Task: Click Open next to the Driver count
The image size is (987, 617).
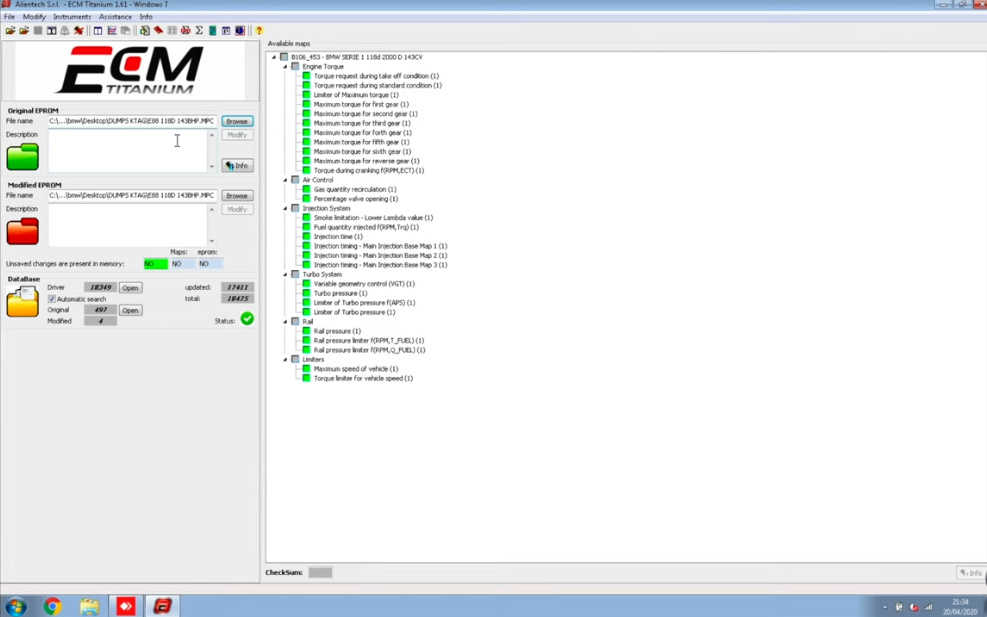Action: pos(130,288)
